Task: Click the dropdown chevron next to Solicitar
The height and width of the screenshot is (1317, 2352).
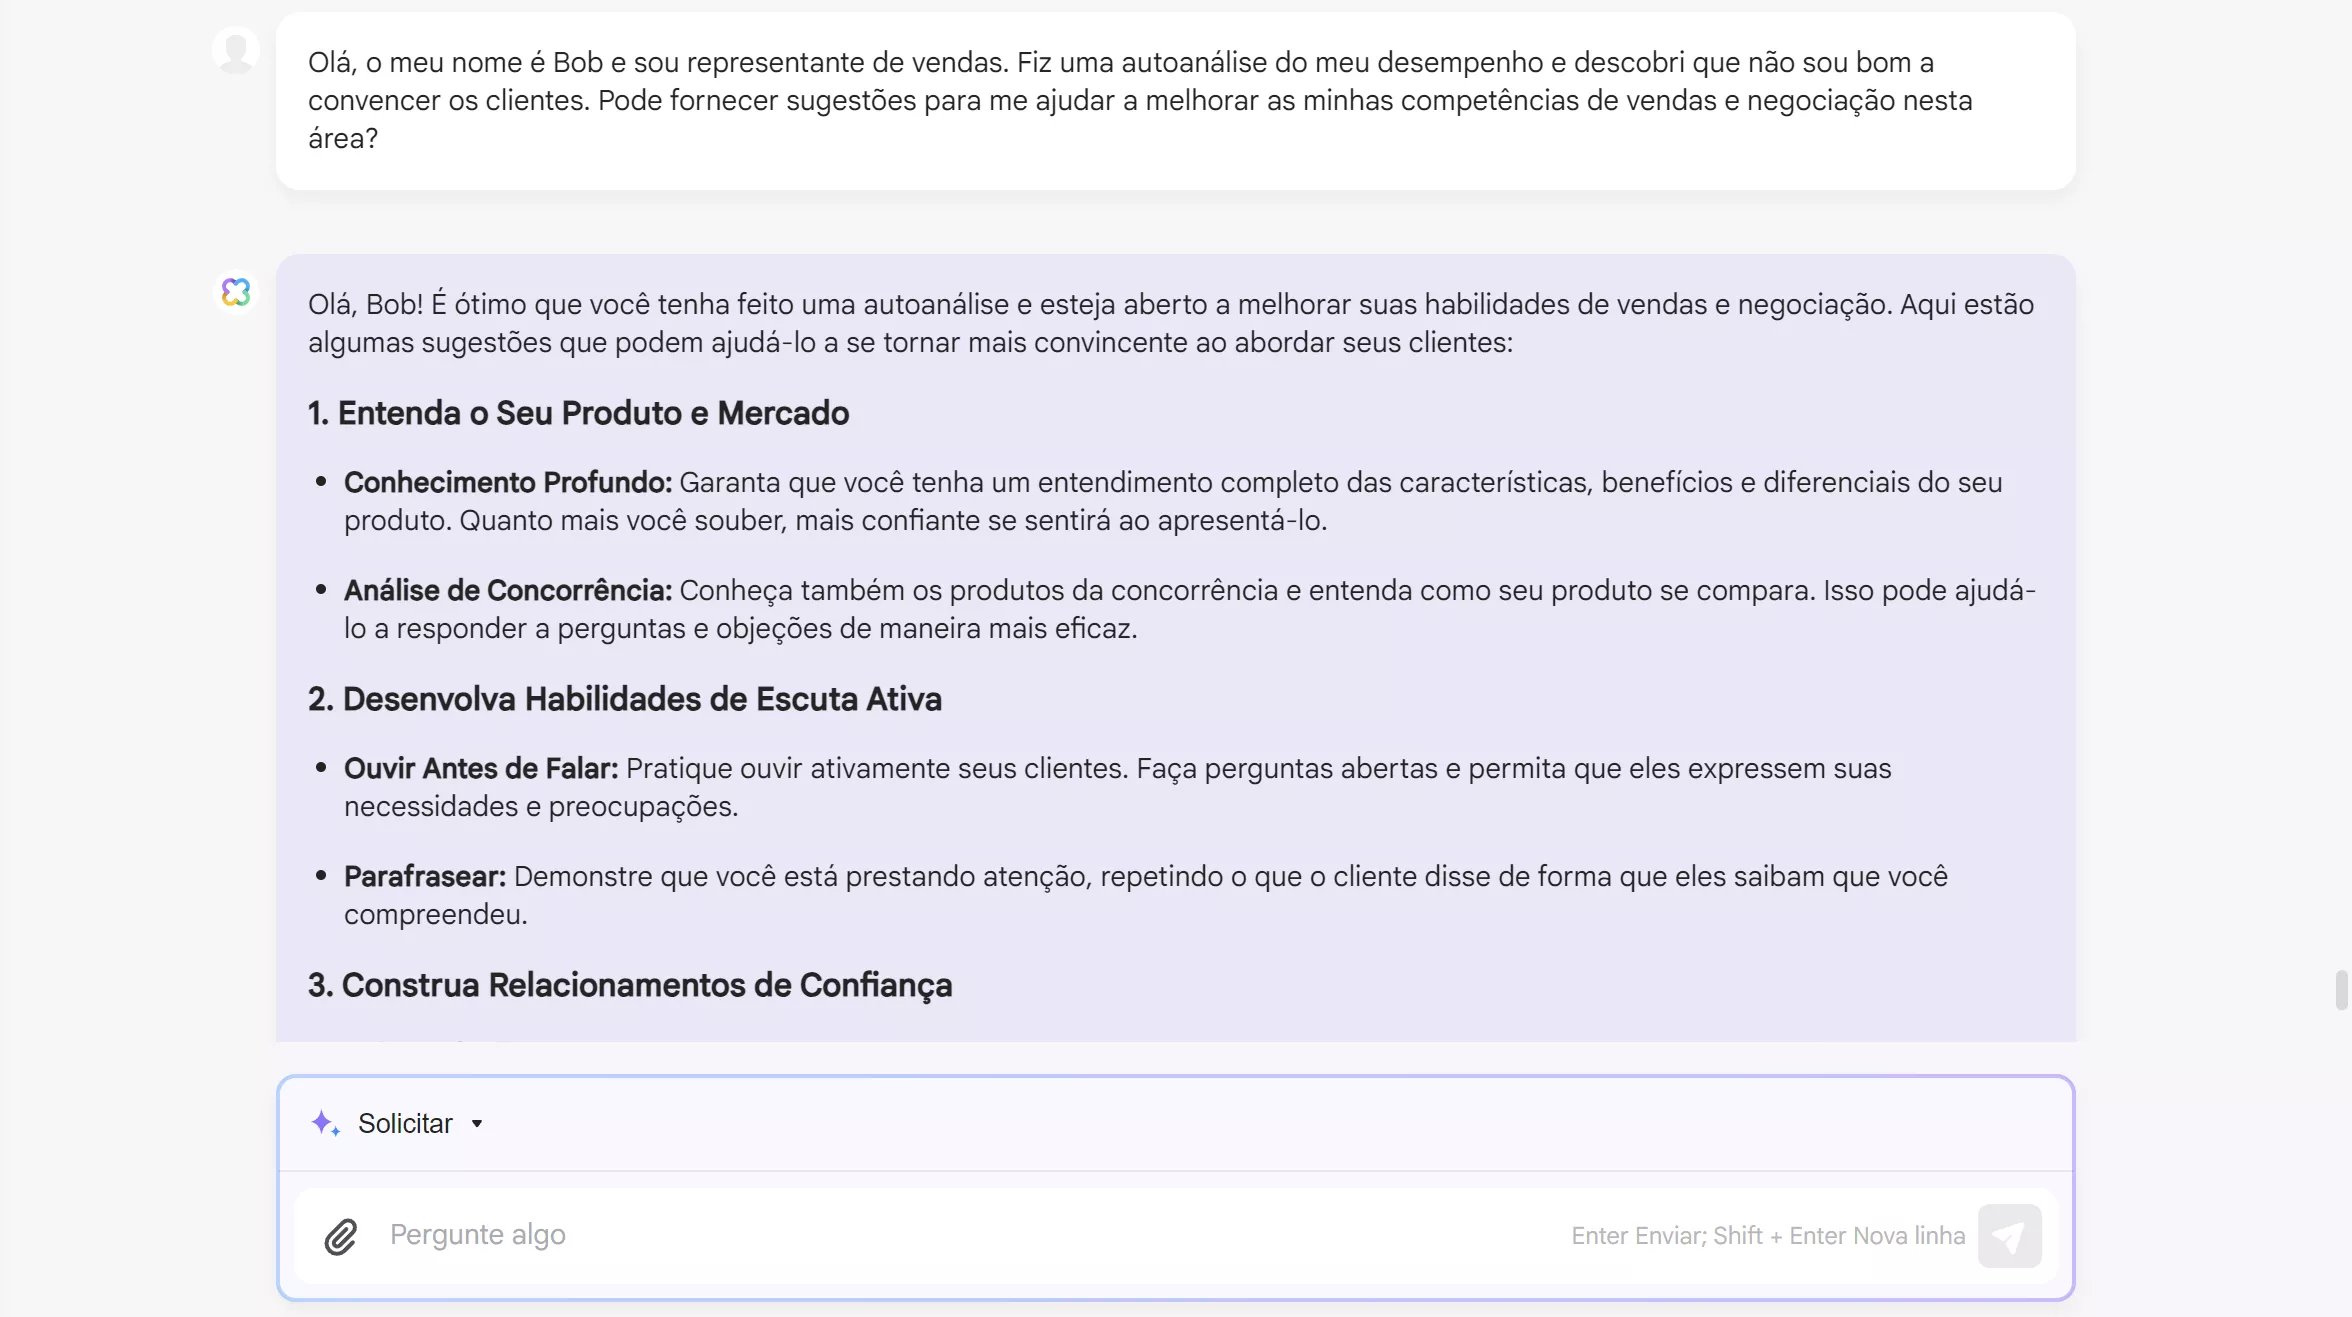Action: point(477,1123)
